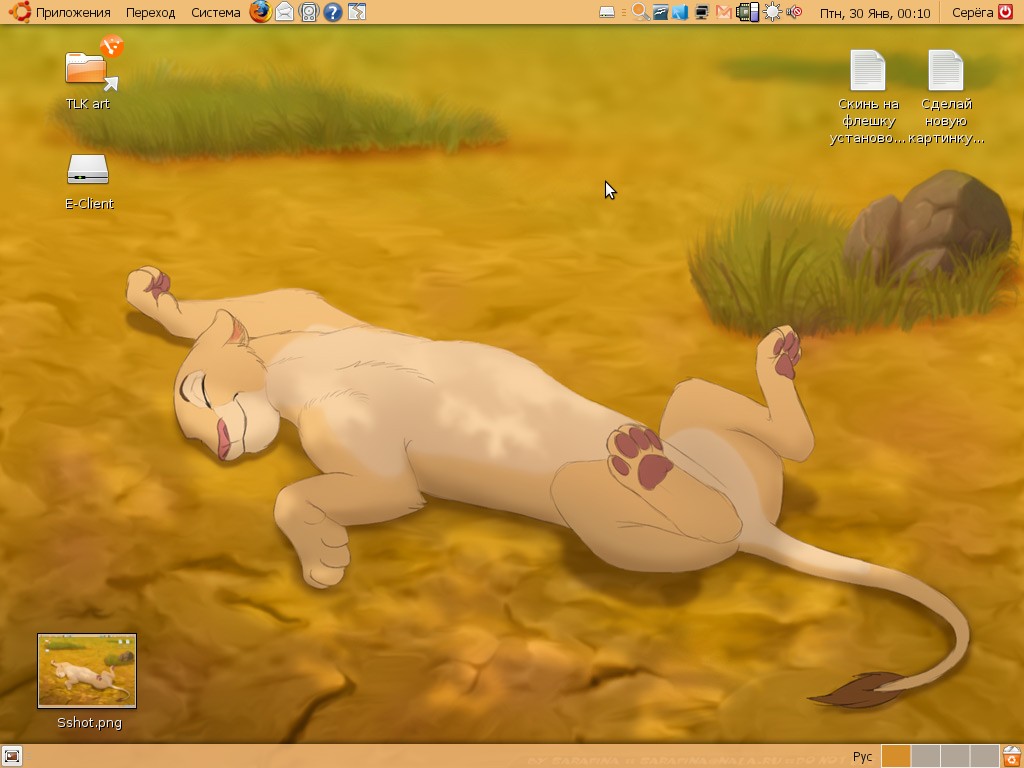The width and height of the screenshot is (1024, 768).
Task: Toggle the muted volume speaker icon
Action: pos(795,12)
